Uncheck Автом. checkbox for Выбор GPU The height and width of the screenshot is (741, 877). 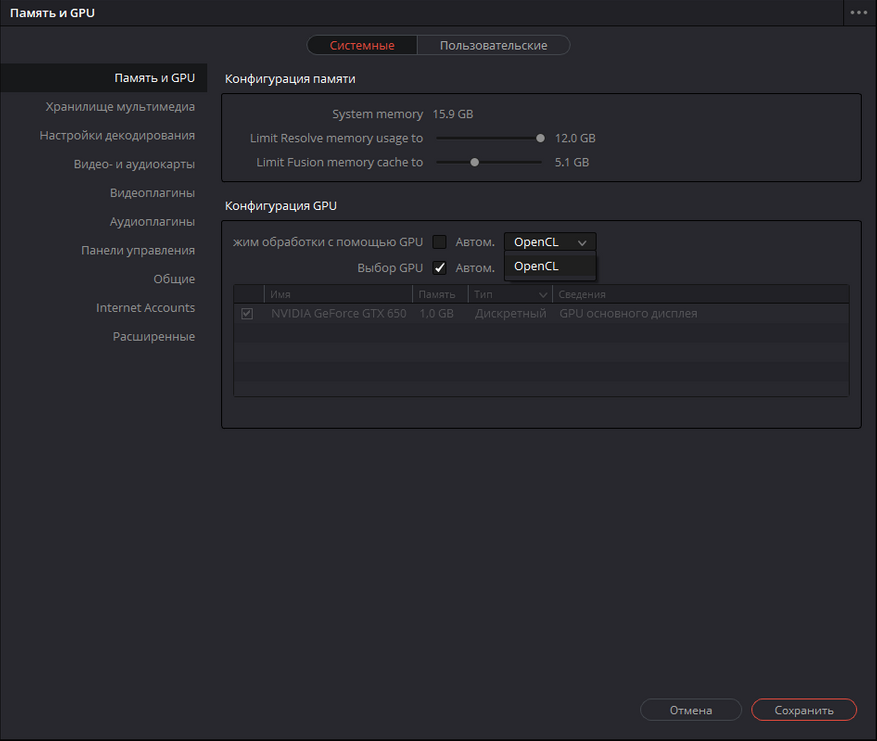(x=440, y=268)
